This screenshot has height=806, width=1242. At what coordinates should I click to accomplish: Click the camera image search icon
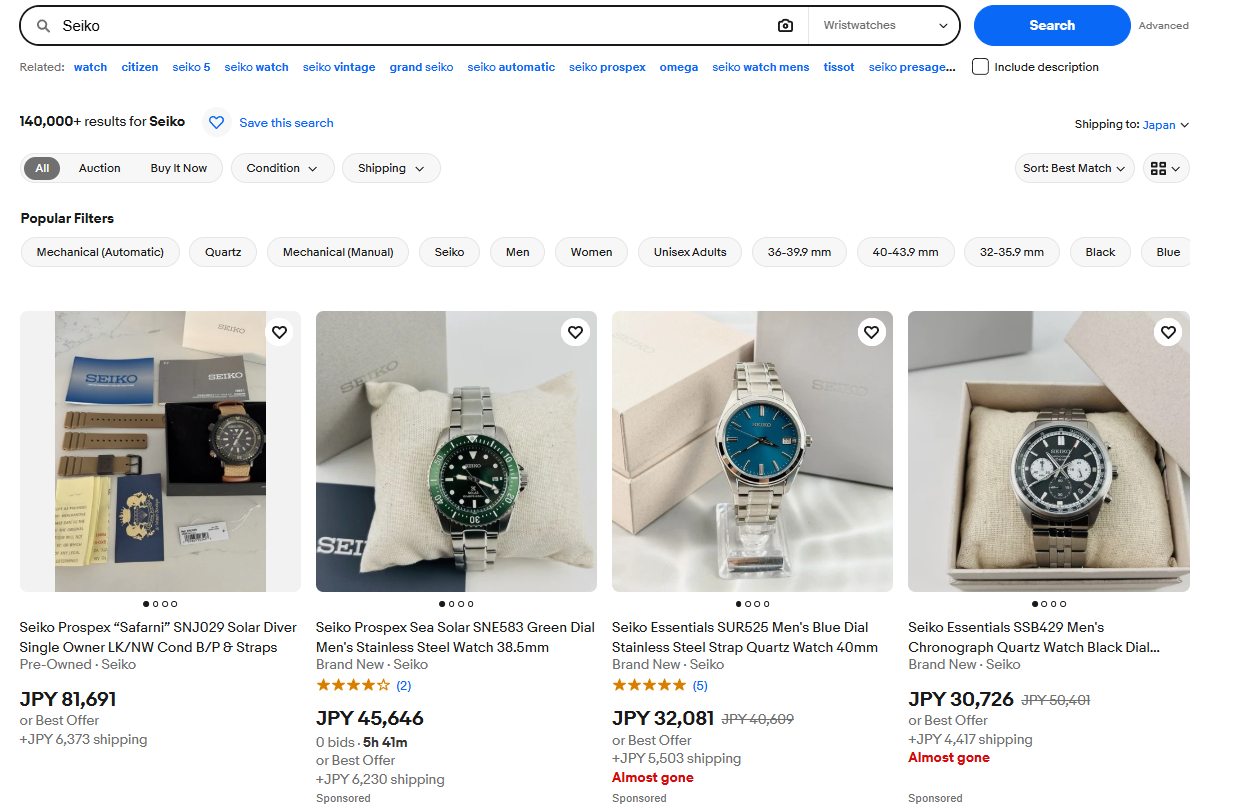785,26
